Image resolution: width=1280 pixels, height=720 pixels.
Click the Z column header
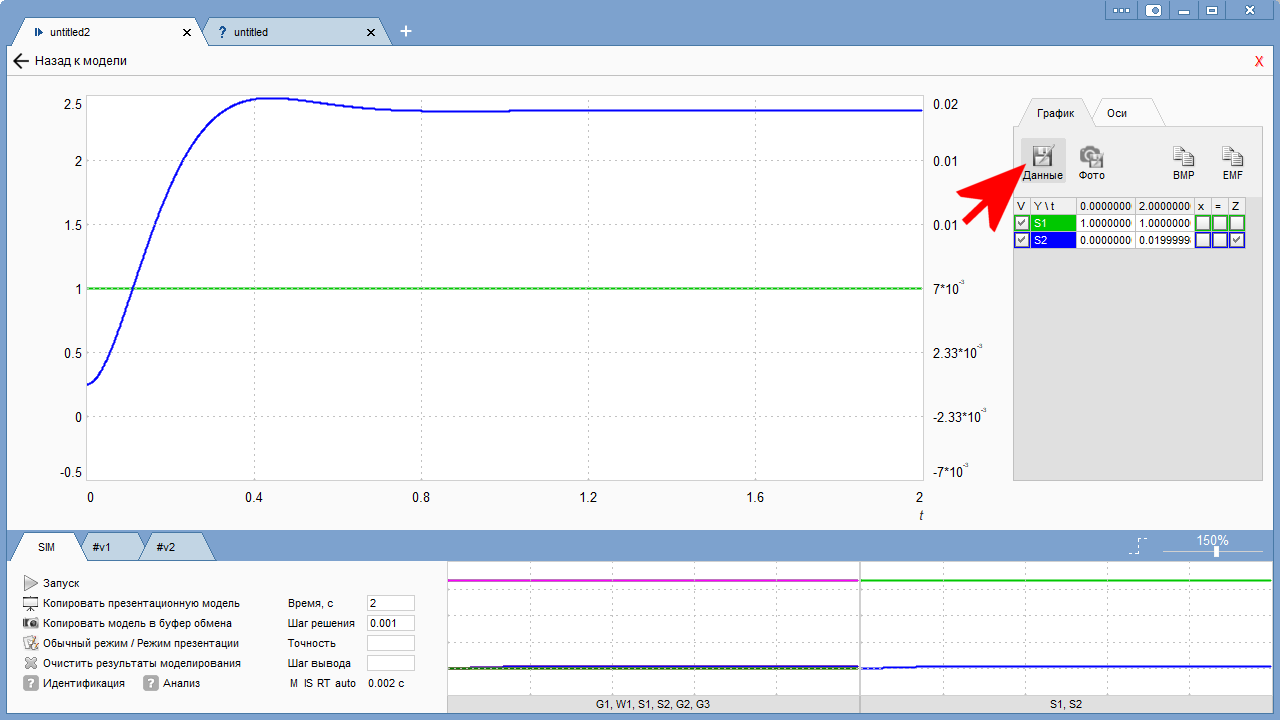(1237, 205)
